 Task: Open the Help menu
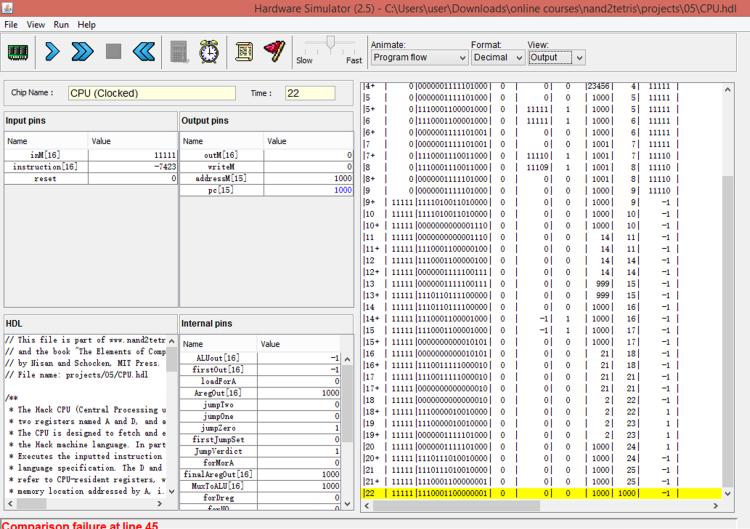click(x=87, y=24)
